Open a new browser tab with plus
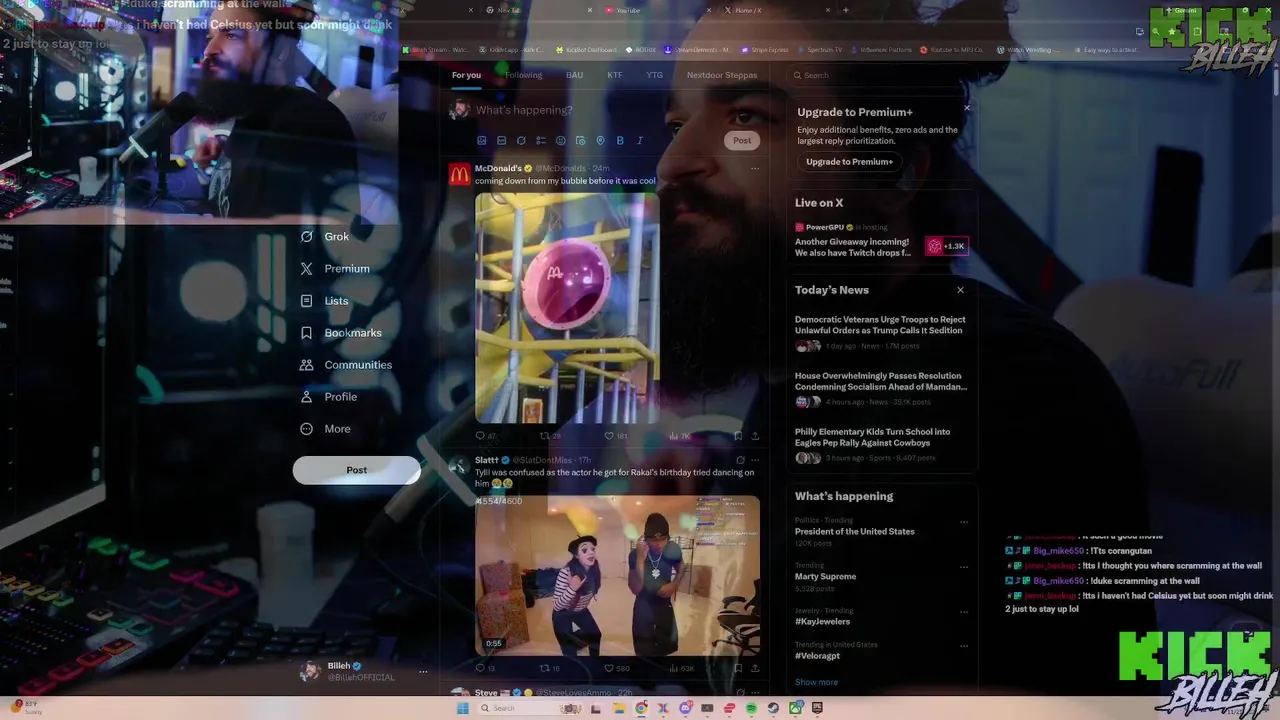The height and width of the screenshot is (720, 1280). [x=846, y=10]
